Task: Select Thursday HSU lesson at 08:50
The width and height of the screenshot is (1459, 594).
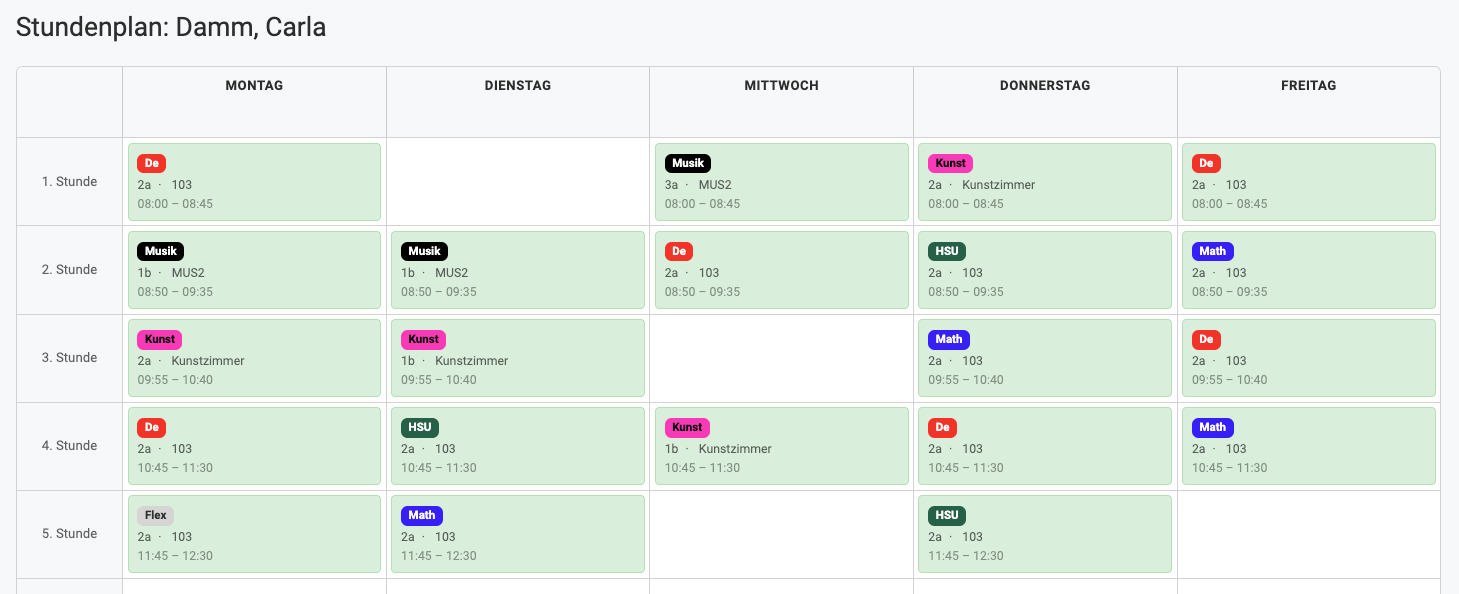Action: (1045, 270)
